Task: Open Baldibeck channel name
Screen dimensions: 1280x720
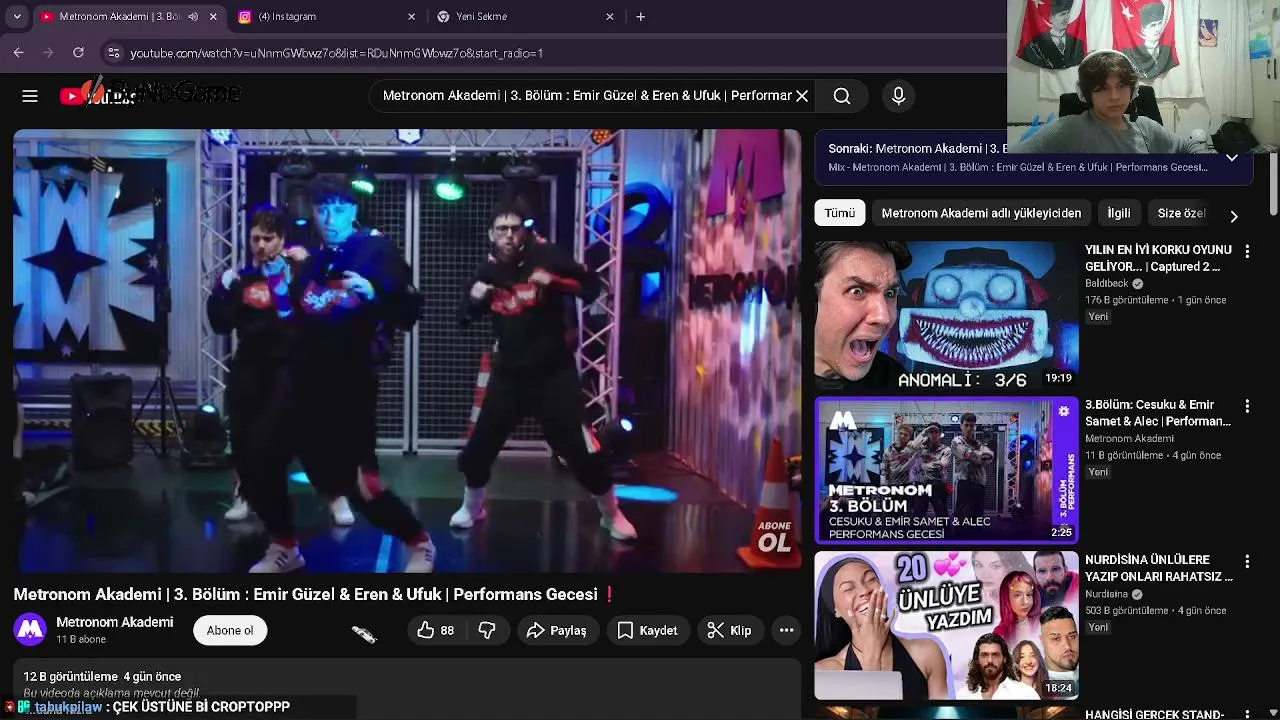Action: pyautogui.click(x=1107, y=284)
